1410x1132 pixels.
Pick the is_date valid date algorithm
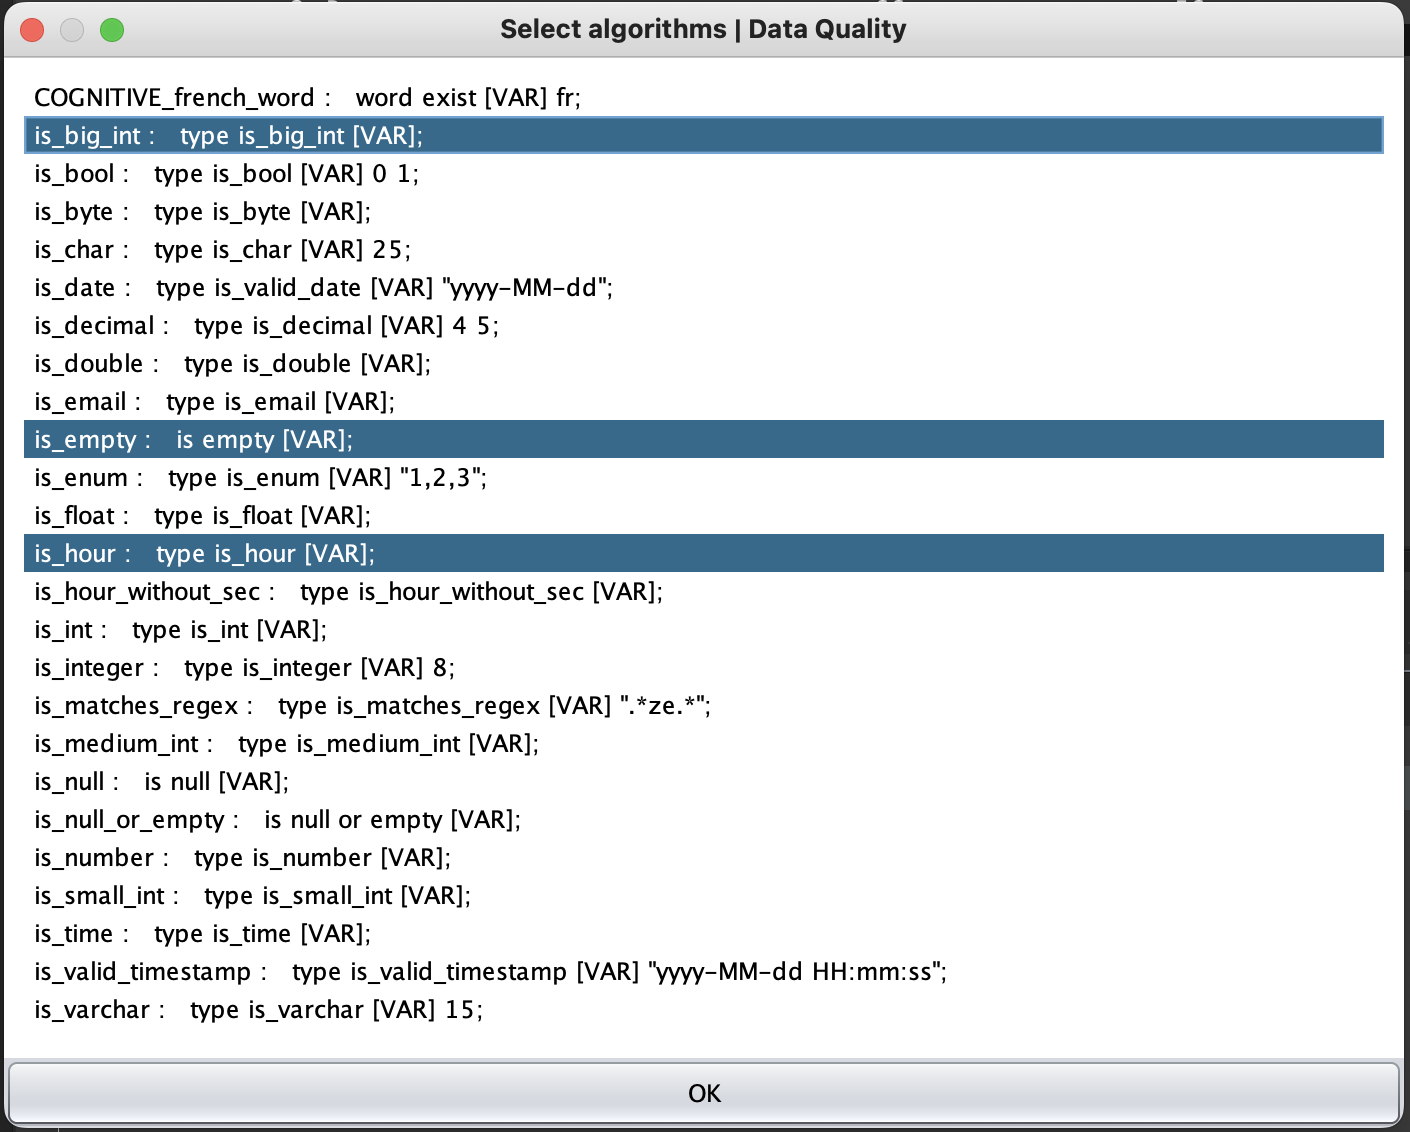point(323,288)
